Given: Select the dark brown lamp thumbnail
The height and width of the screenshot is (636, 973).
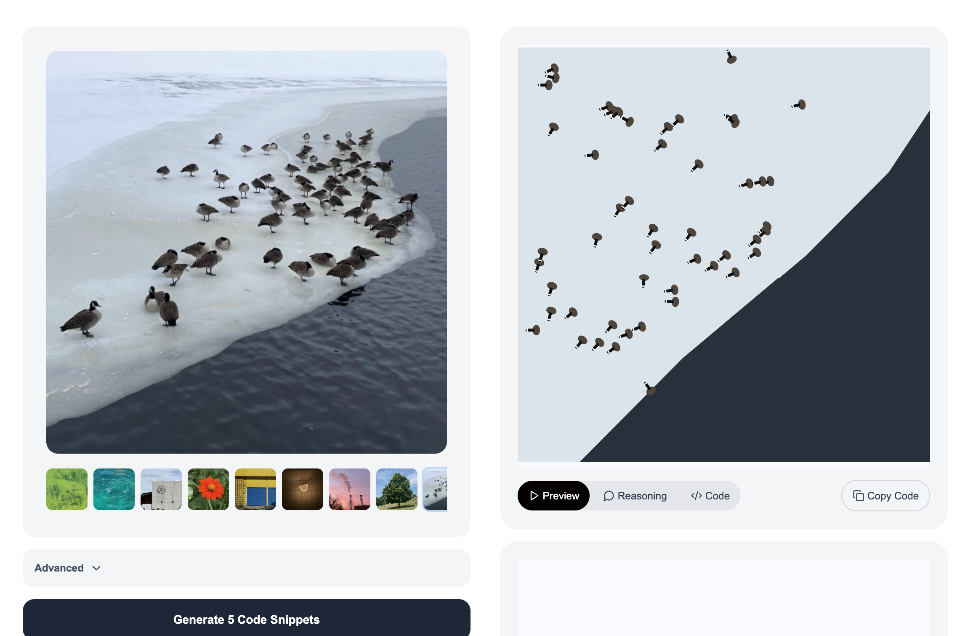Looking at the screenshot, I should pyautogui.click(x=303, y=489).
